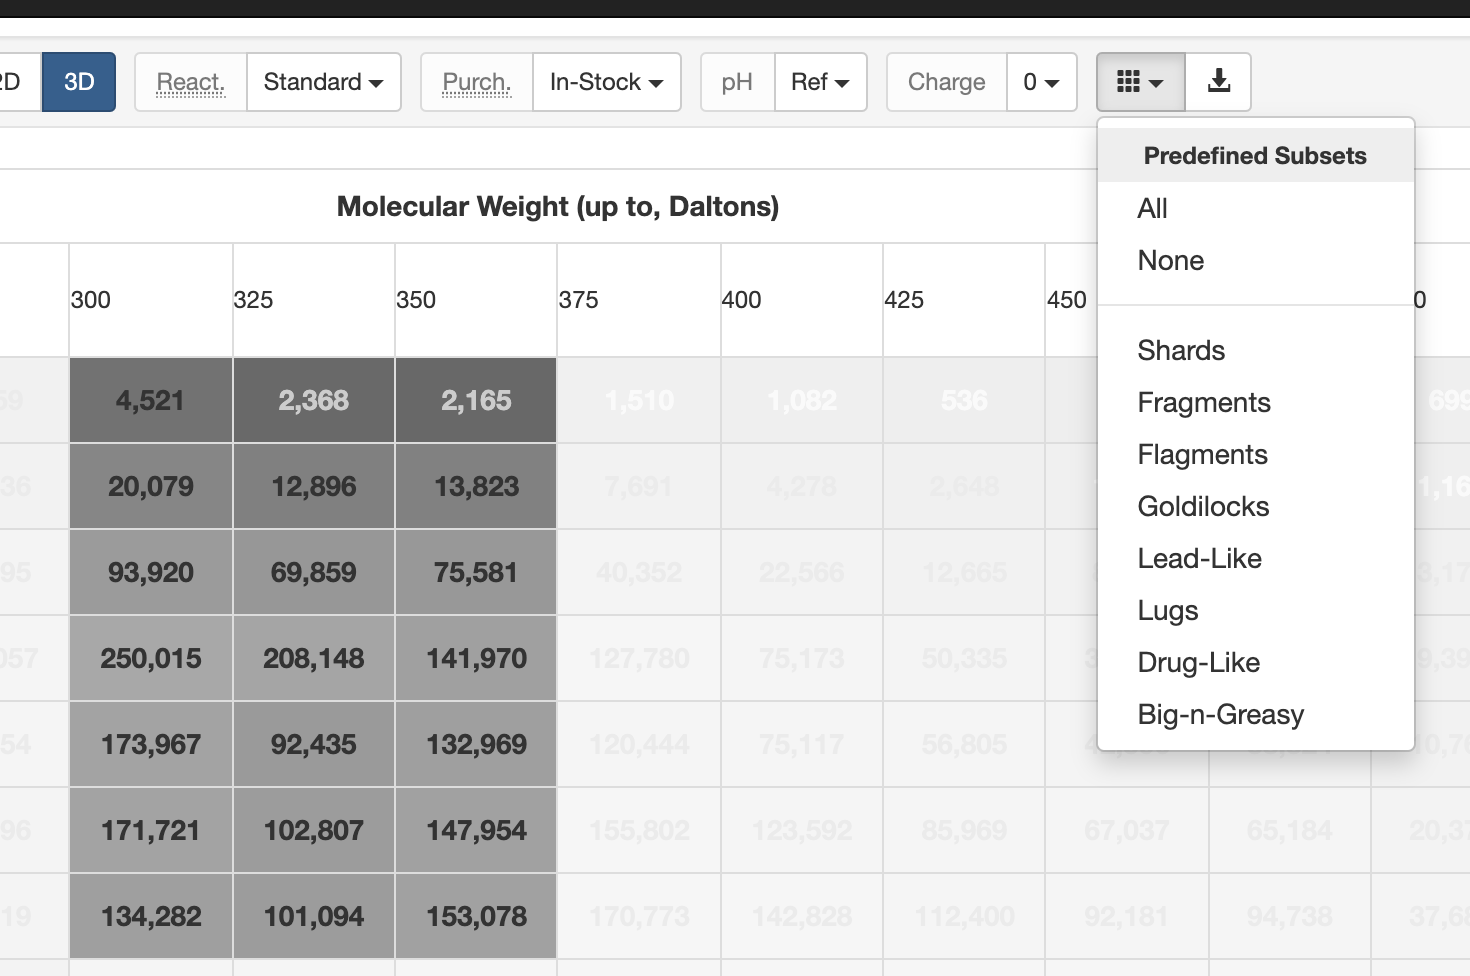This screenshot has height=976, width=1470.
Task: Toggle the cell with 93,920
Action: pyautogui.click(x=151, y=572)
